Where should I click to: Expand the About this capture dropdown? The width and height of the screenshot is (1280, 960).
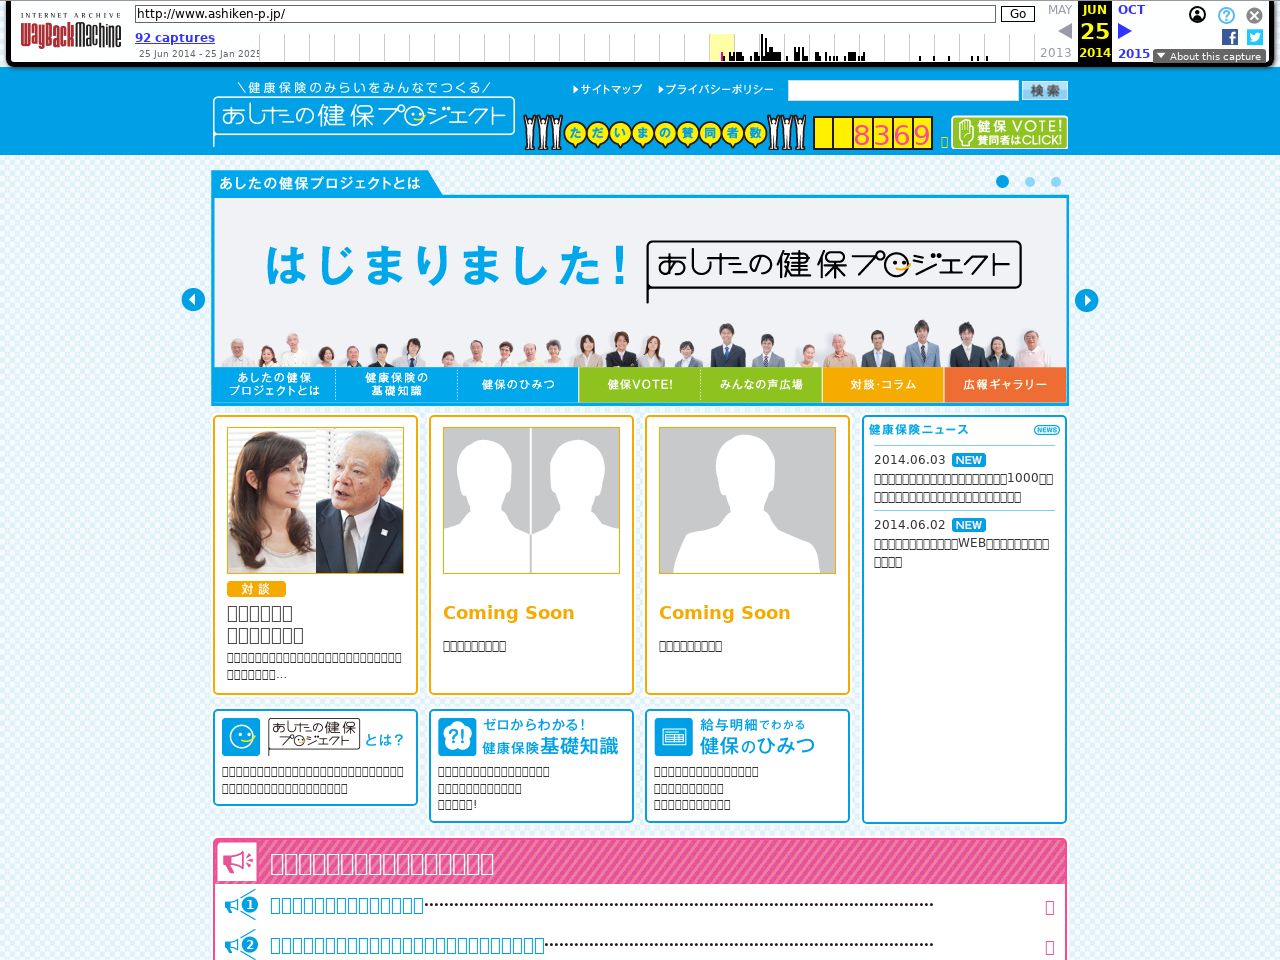click(x=1209, y=56)
